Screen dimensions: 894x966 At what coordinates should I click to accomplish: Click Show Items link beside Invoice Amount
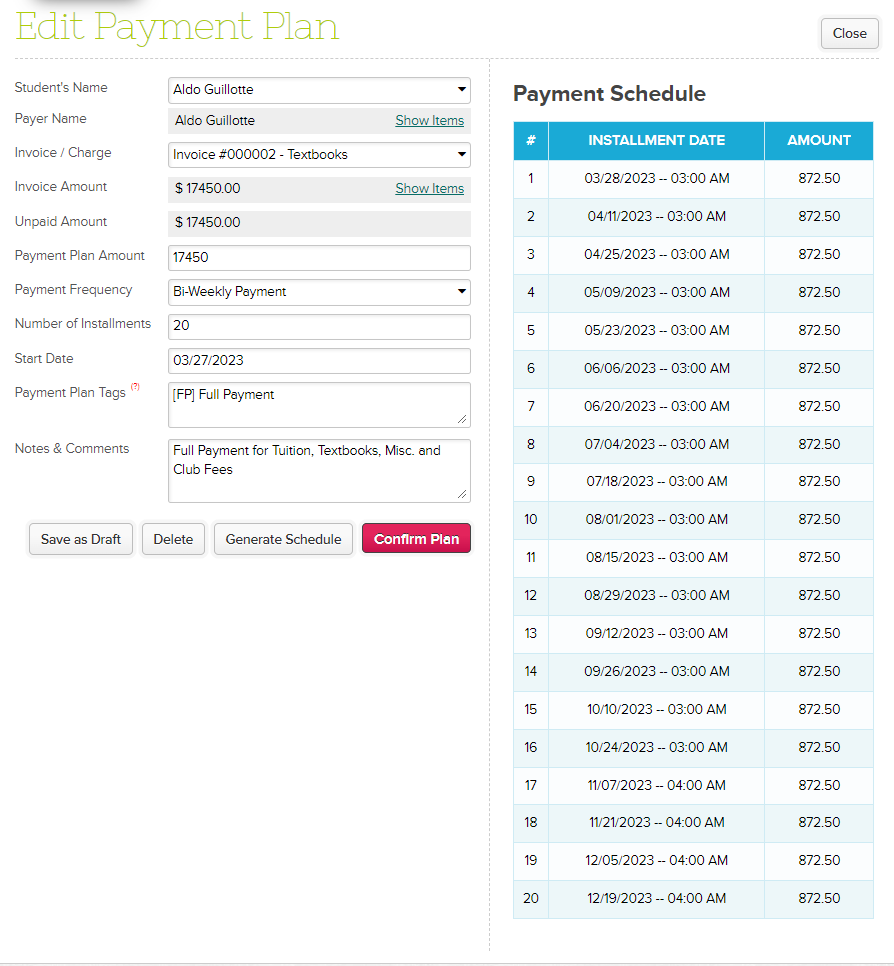429,189
